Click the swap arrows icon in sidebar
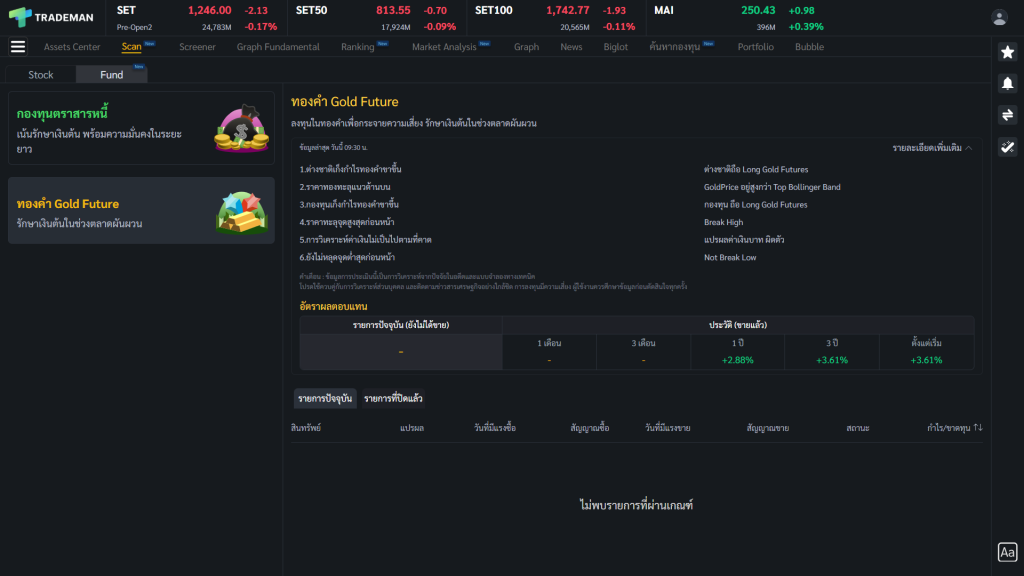1024x576 pixels. coord(1007,115)
